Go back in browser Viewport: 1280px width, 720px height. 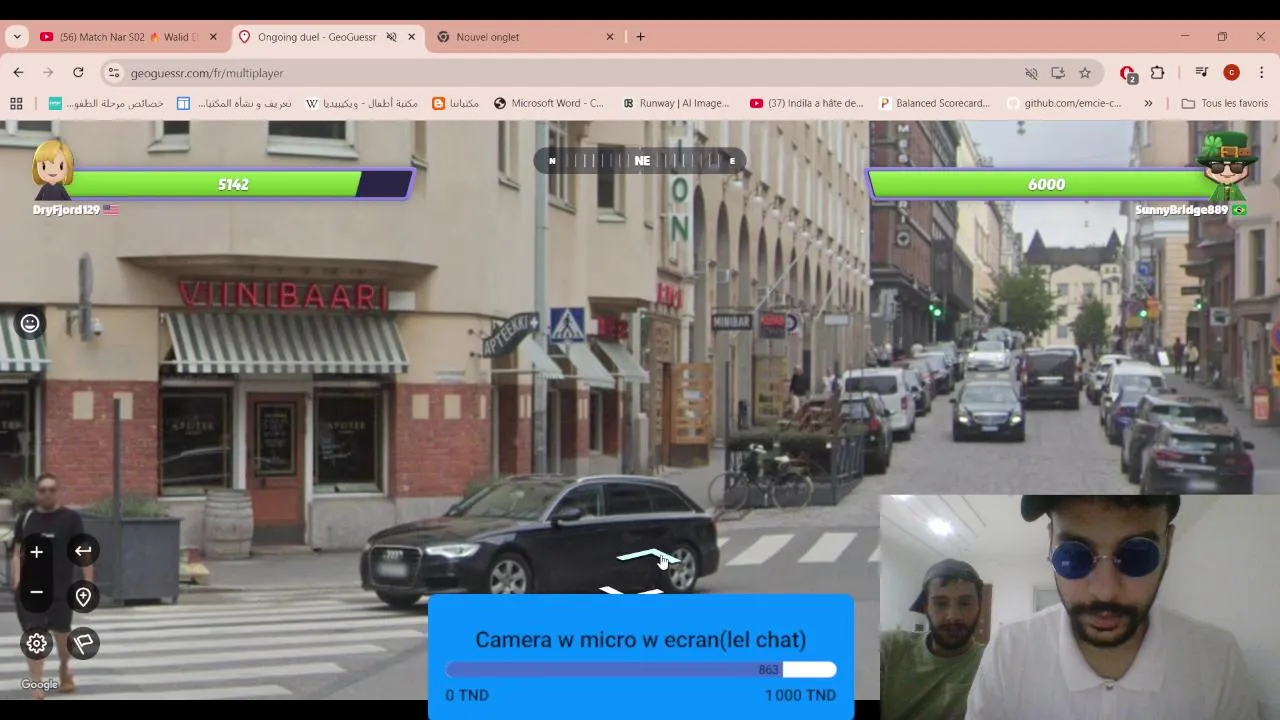[x=18, y=72]
